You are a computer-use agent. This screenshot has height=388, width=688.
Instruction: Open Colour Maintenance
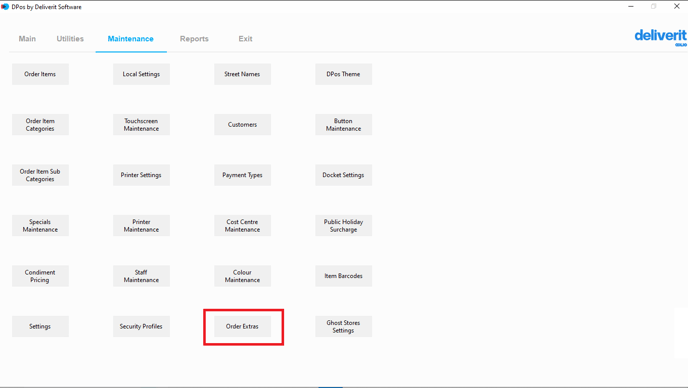click(242, 276)
